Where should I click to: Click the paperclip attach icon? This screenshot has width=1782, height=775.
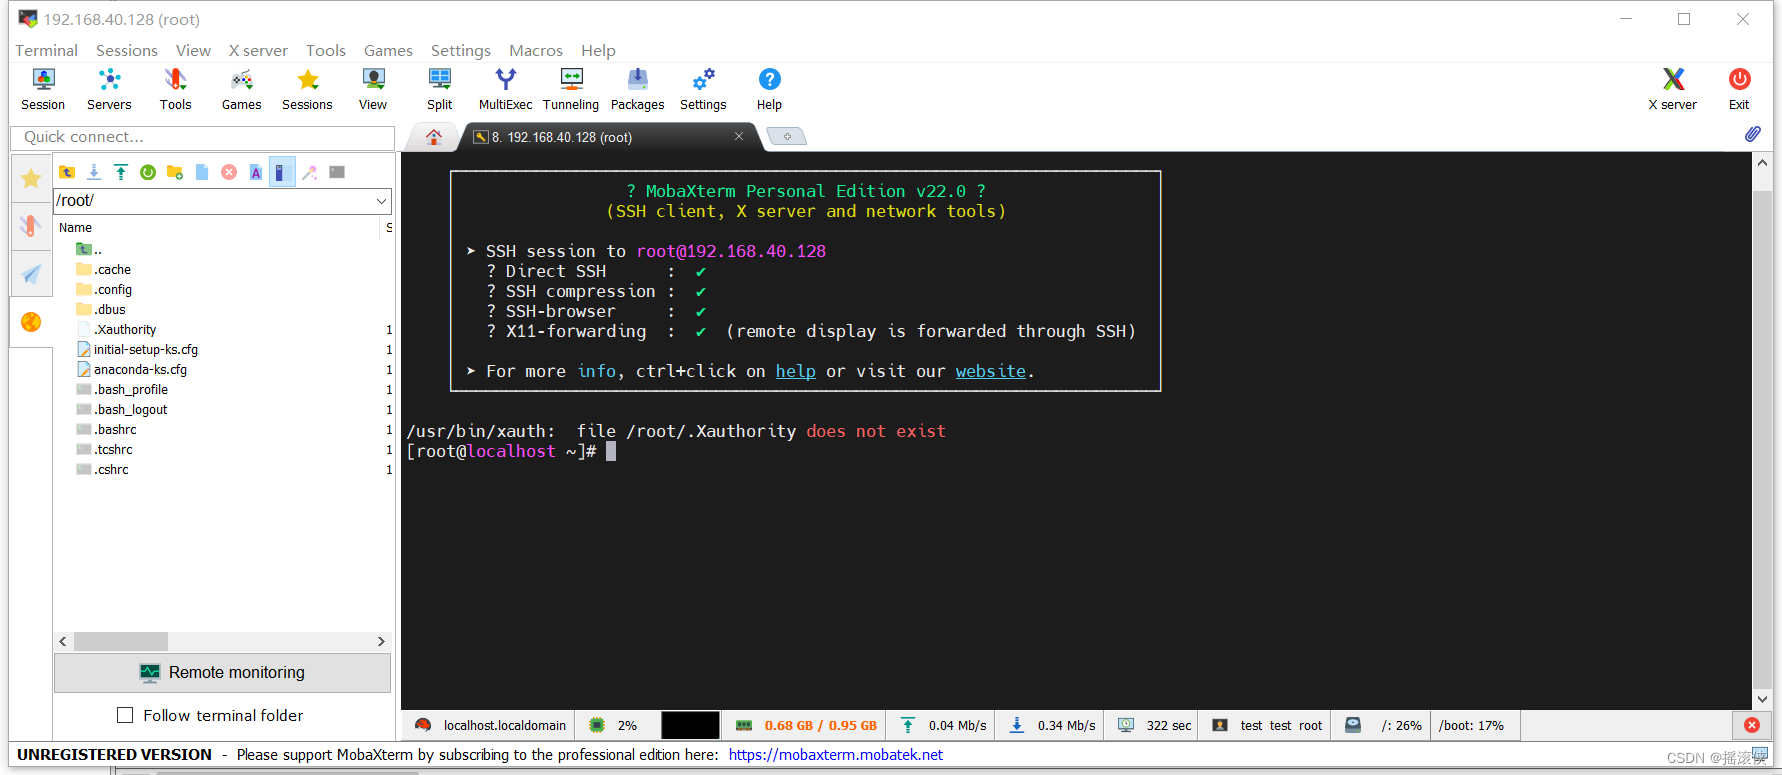1753,134
